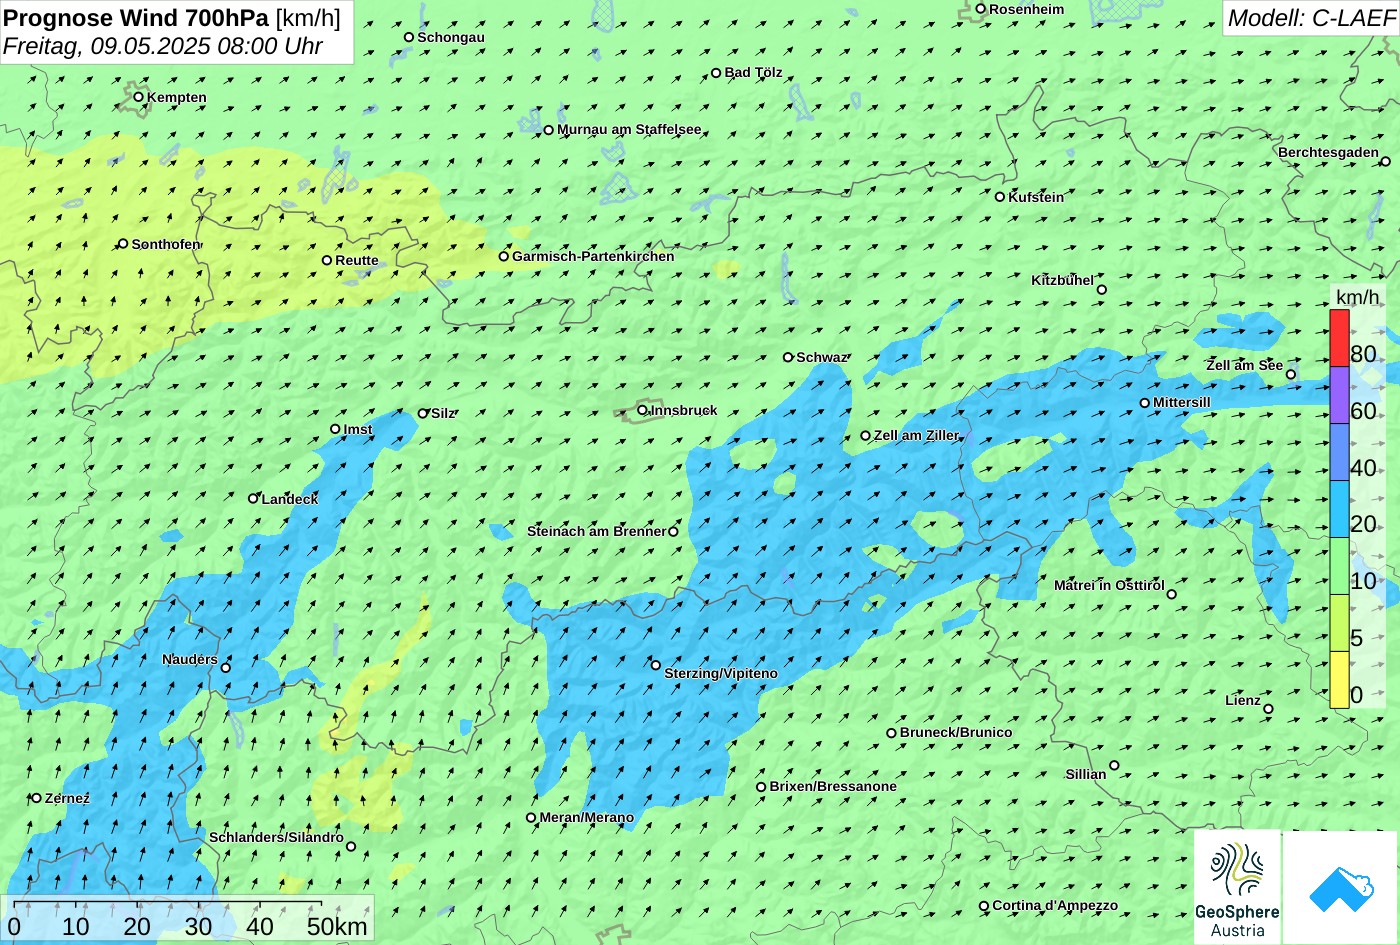Click the Bad Tölz city marker

pyautogui.click(x=716, y=73)
